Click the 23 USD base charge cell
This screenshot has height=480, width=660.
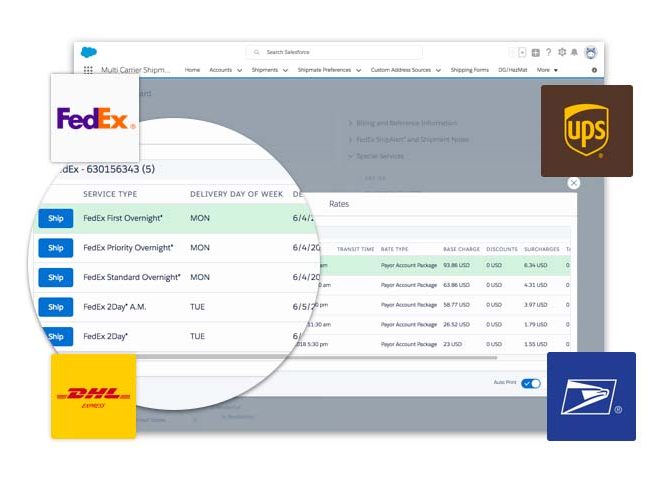[x=452, y=344]
